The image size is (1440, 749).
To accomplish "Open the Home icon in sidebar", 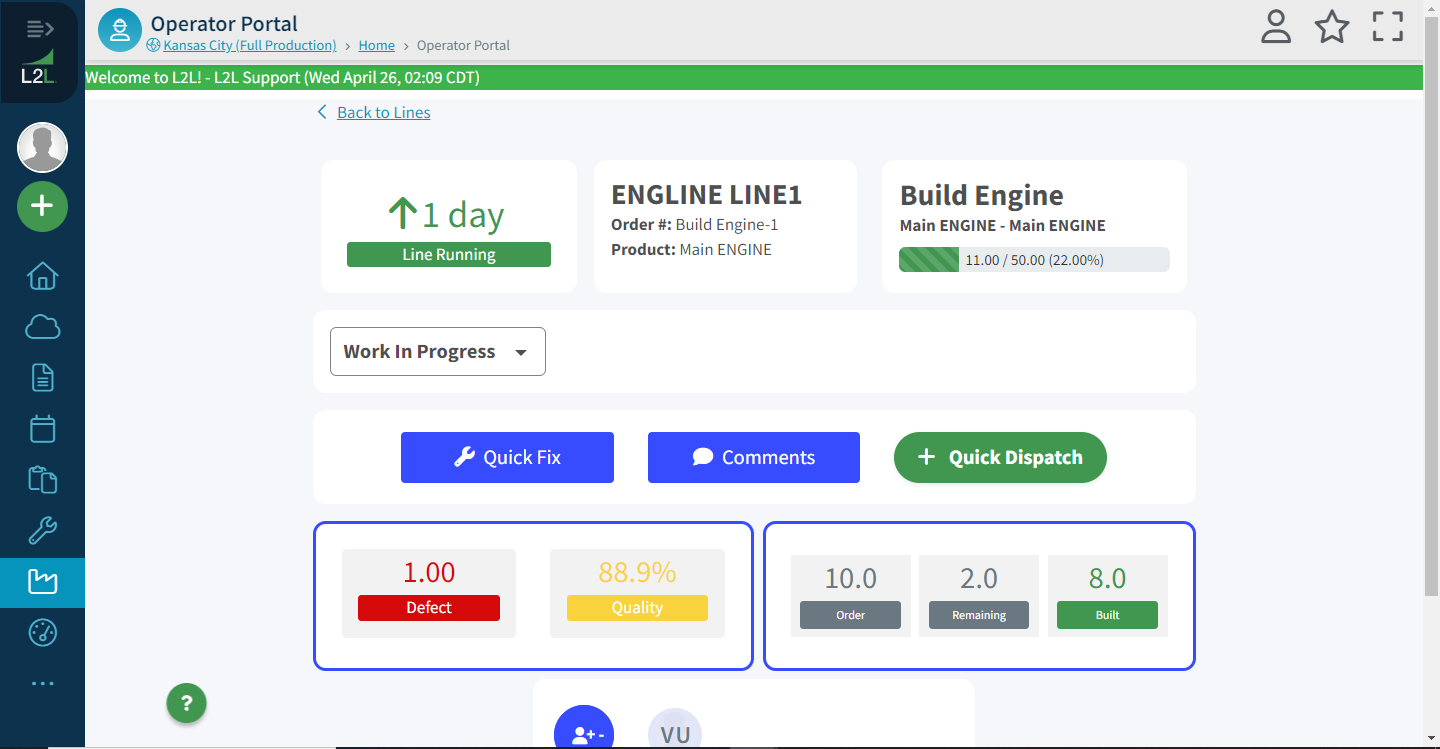I will tap(42, 276).
